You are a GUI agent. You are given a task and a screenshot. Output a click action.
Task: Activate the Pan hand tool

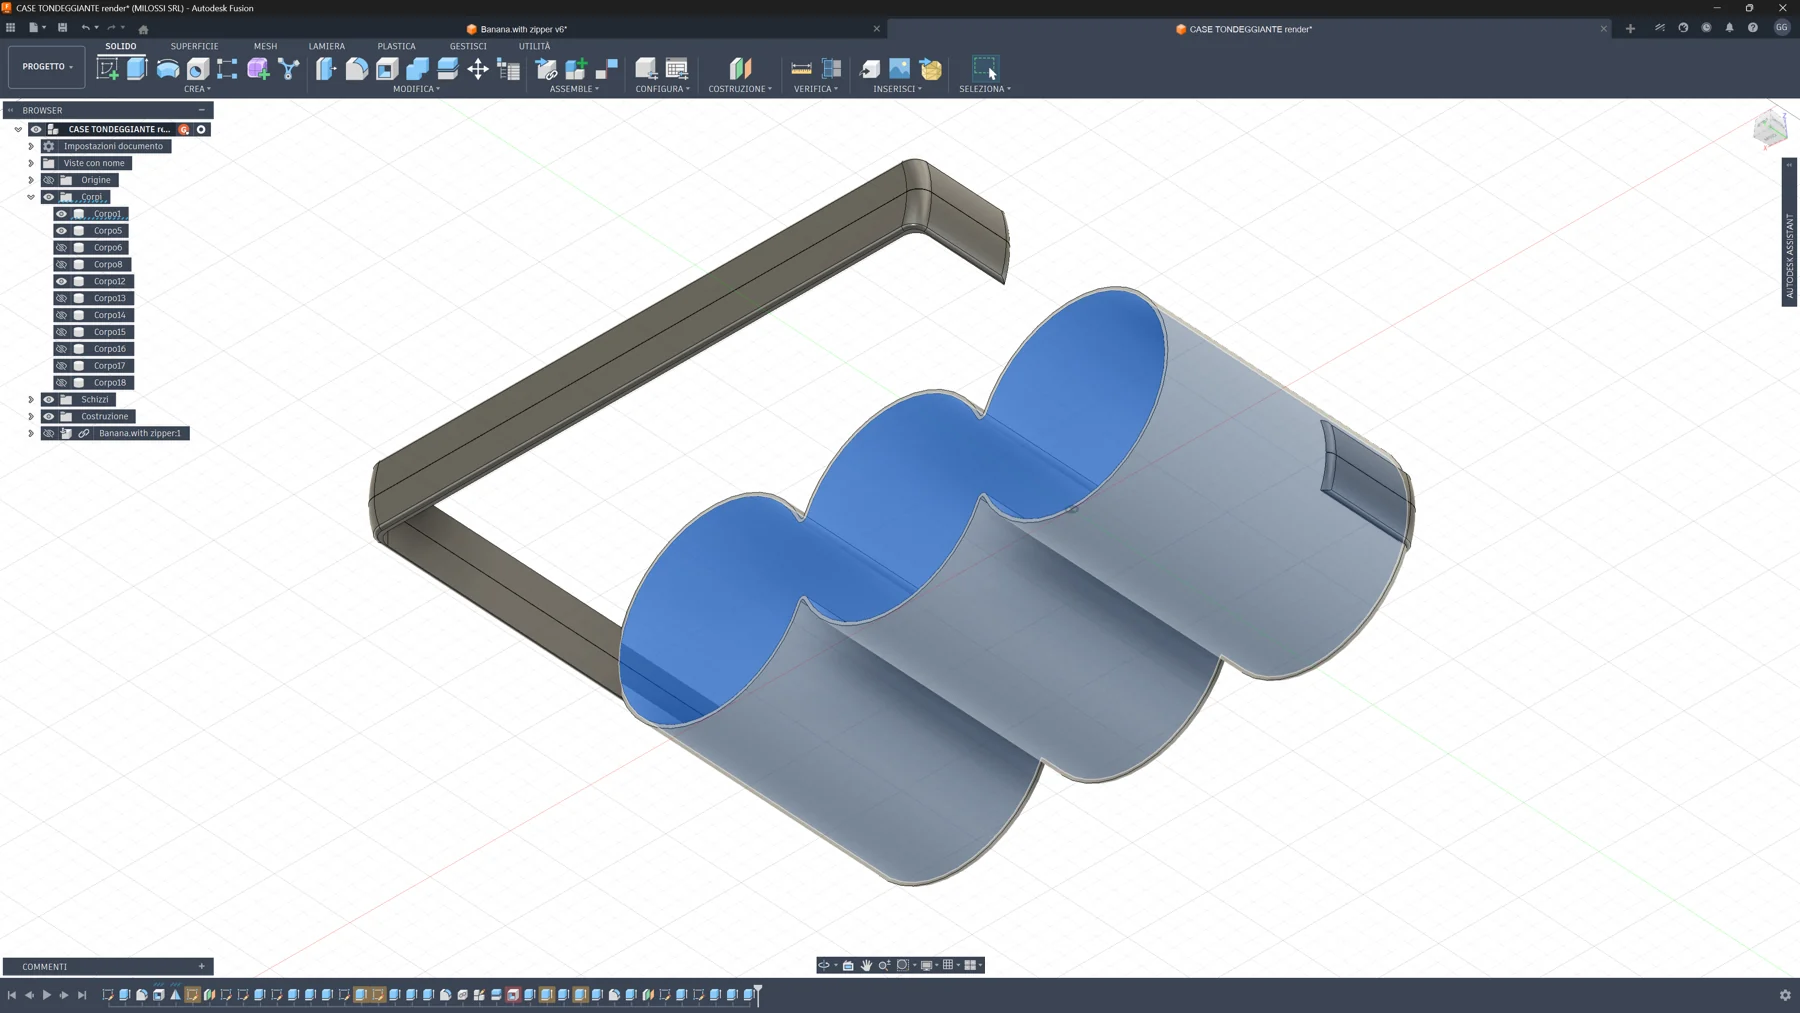coord(866,965)
